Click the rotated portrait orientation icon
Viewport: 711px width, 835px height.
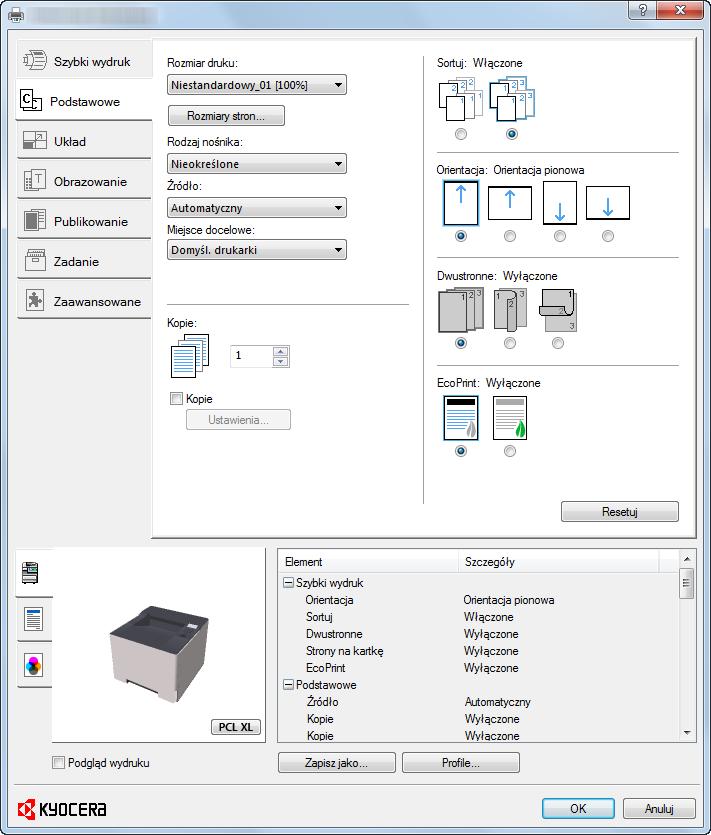pos(560,203)
